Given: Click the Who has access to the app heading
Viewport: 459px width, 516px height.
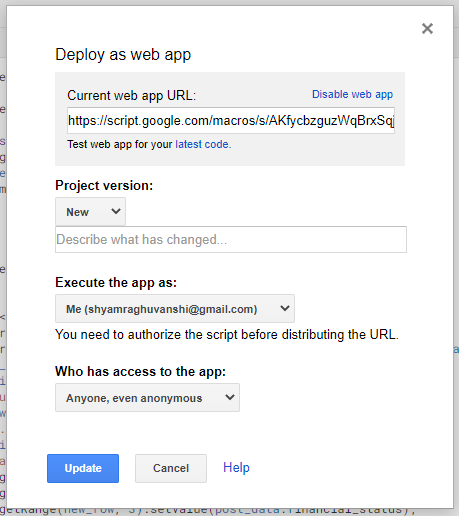Looking at the screenshot, I should tap(140, 371).
